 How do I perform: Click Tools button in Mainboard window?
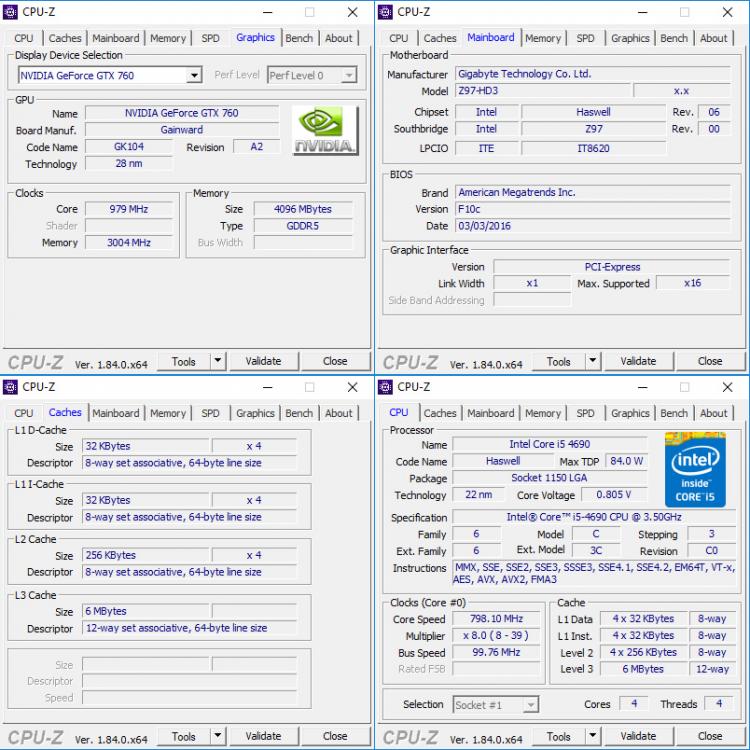tap(559, 361)
